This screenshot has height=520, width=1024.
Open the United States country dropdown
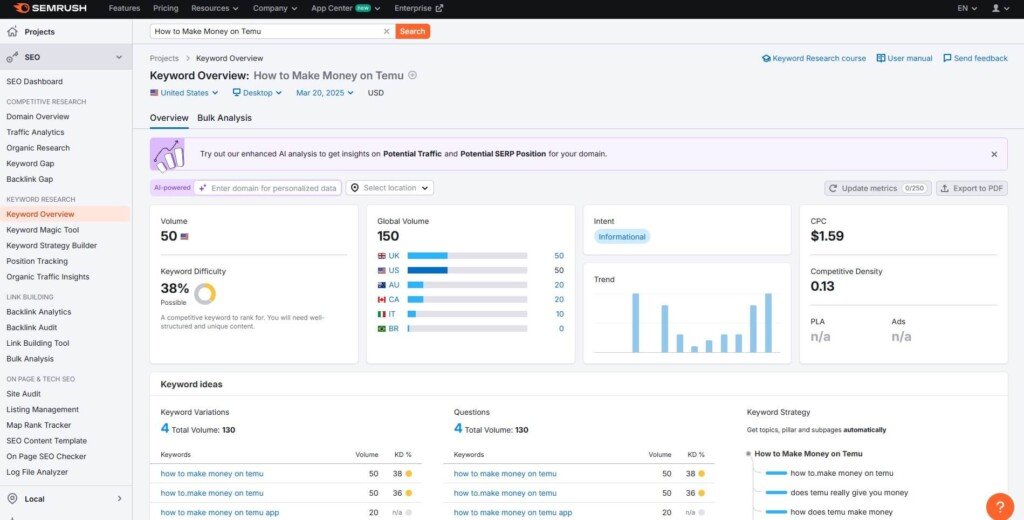click(184, 93)
